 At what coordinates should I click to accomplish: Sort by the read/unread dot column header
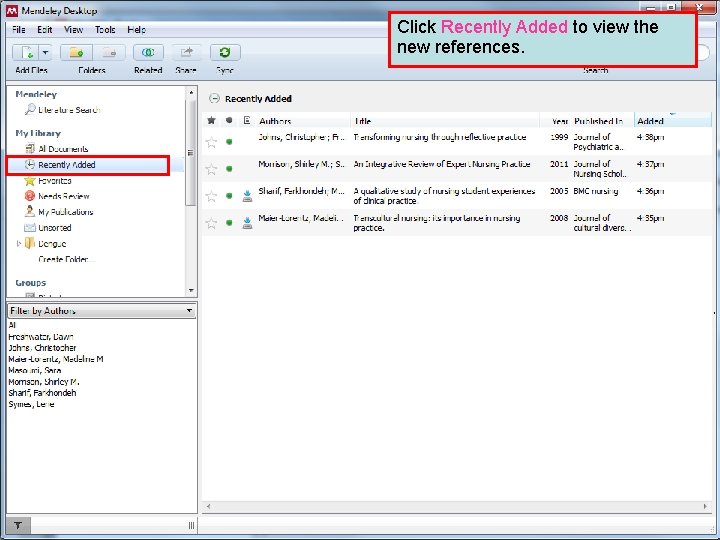click(229, 120)
